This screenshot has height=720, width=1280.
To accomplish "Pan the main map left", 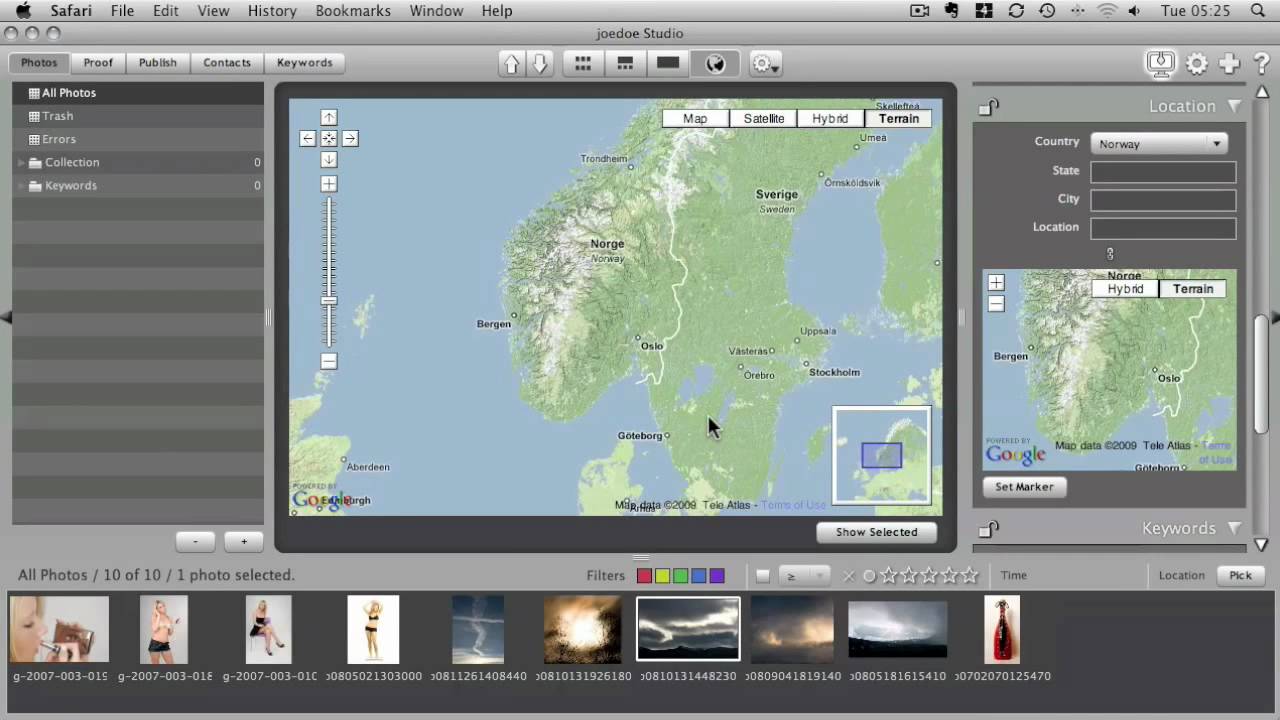I will point(308,139).
